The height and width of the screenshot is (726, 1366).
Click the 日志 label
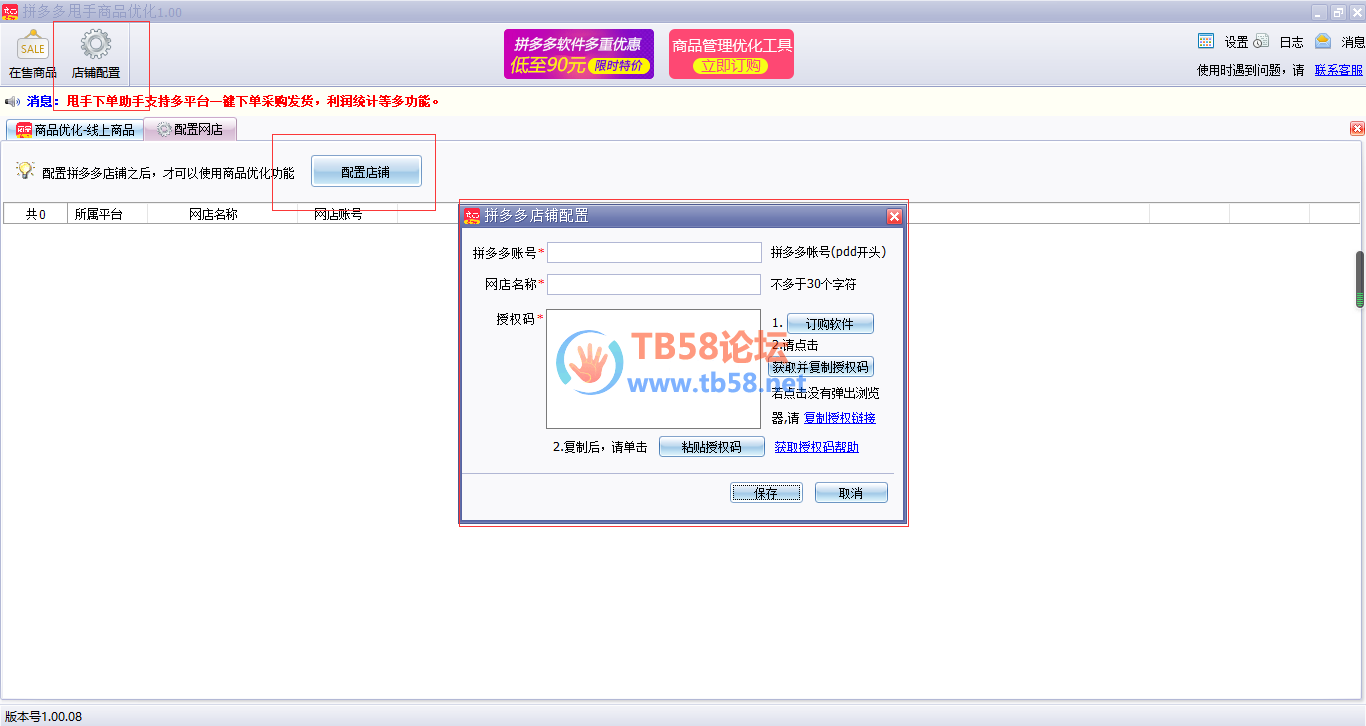pos(1292,42)
